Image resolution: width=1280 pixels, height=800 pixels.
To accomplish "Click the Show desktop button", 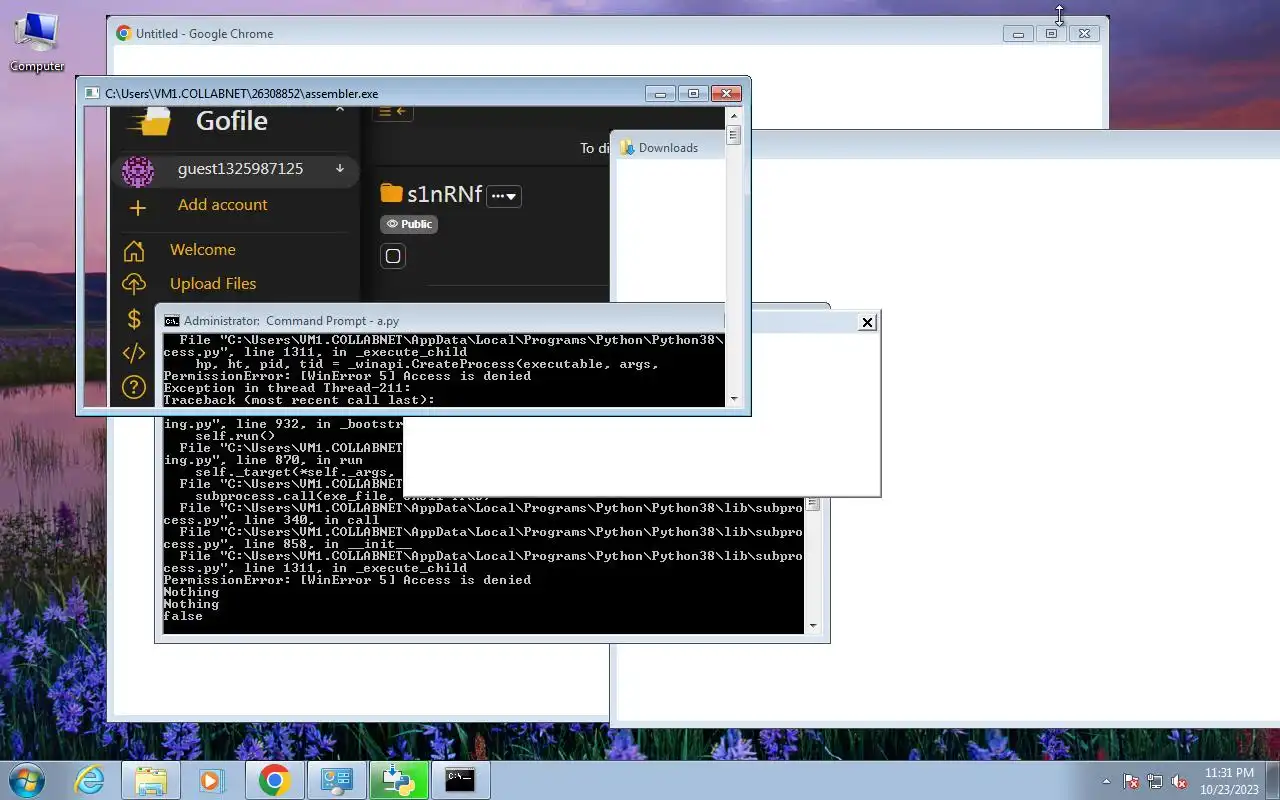I will (1272, 781).
